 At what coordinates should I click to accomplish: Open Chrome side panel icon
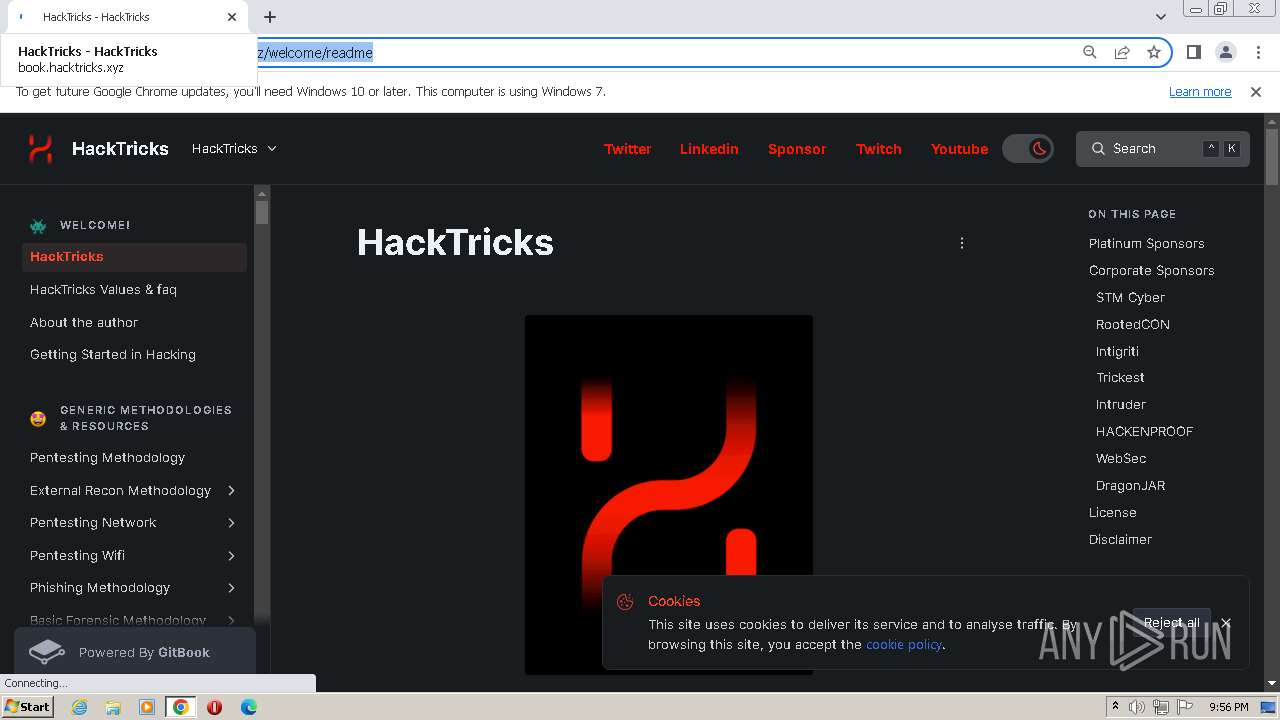pos(1193,52)
